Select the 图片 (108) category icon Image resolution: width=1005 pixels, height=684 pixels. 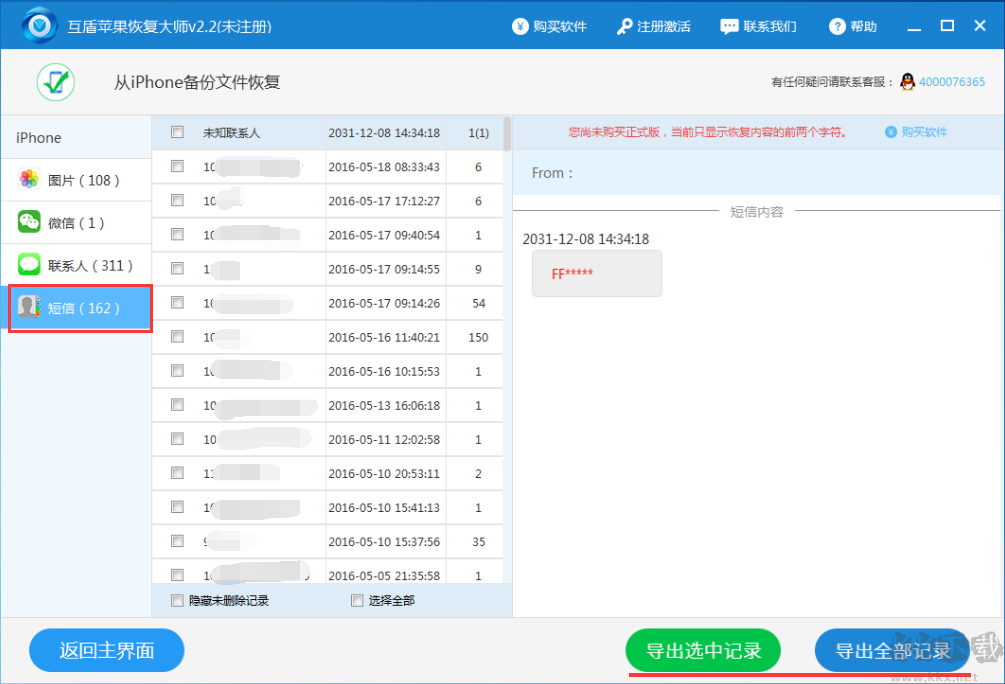pos(29,180)
